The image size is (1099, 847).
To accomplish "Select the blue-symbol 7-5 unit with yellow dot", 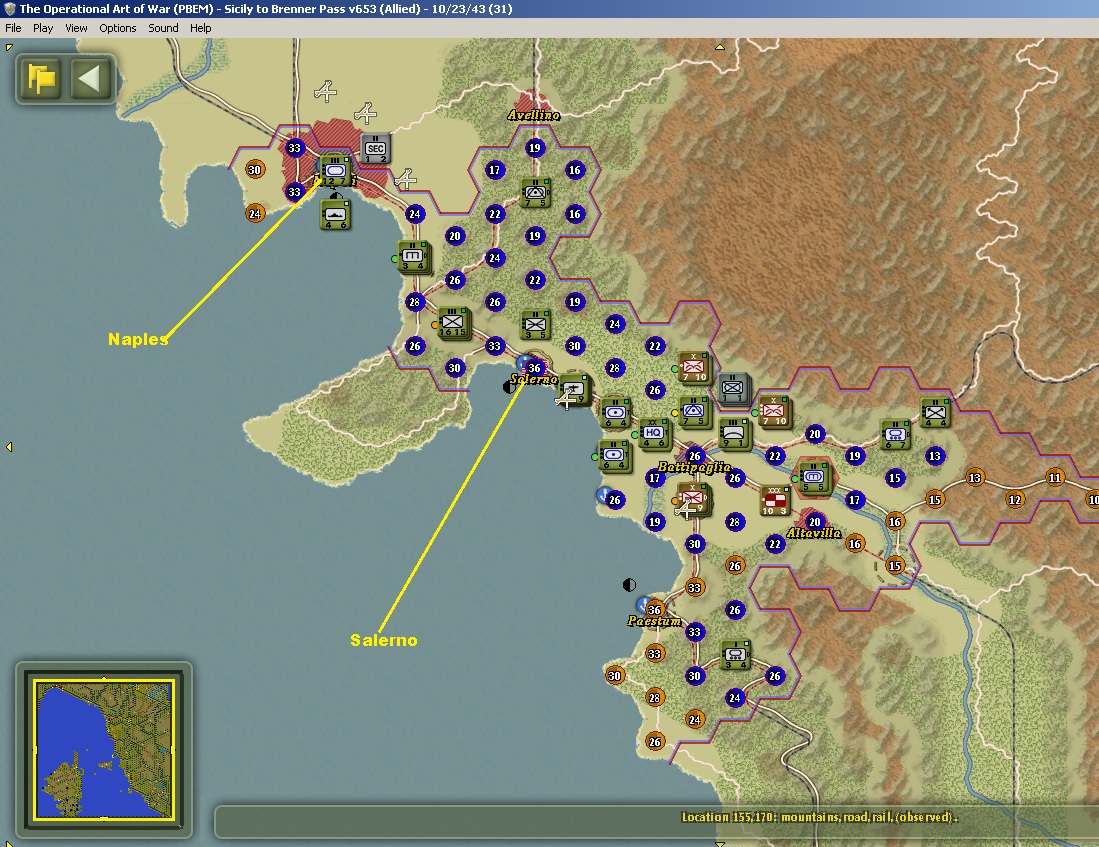I will pyautogui.click(x=694, y=412).
